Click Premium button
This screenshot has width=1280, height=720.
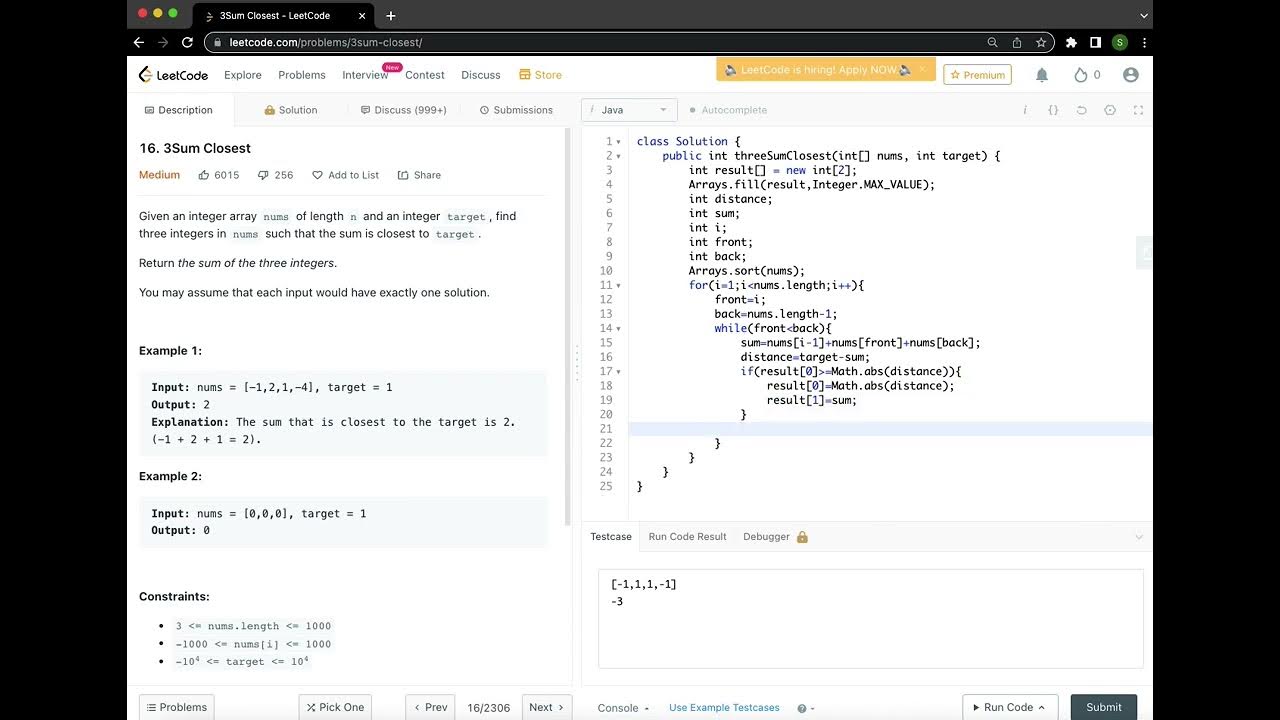978,75
